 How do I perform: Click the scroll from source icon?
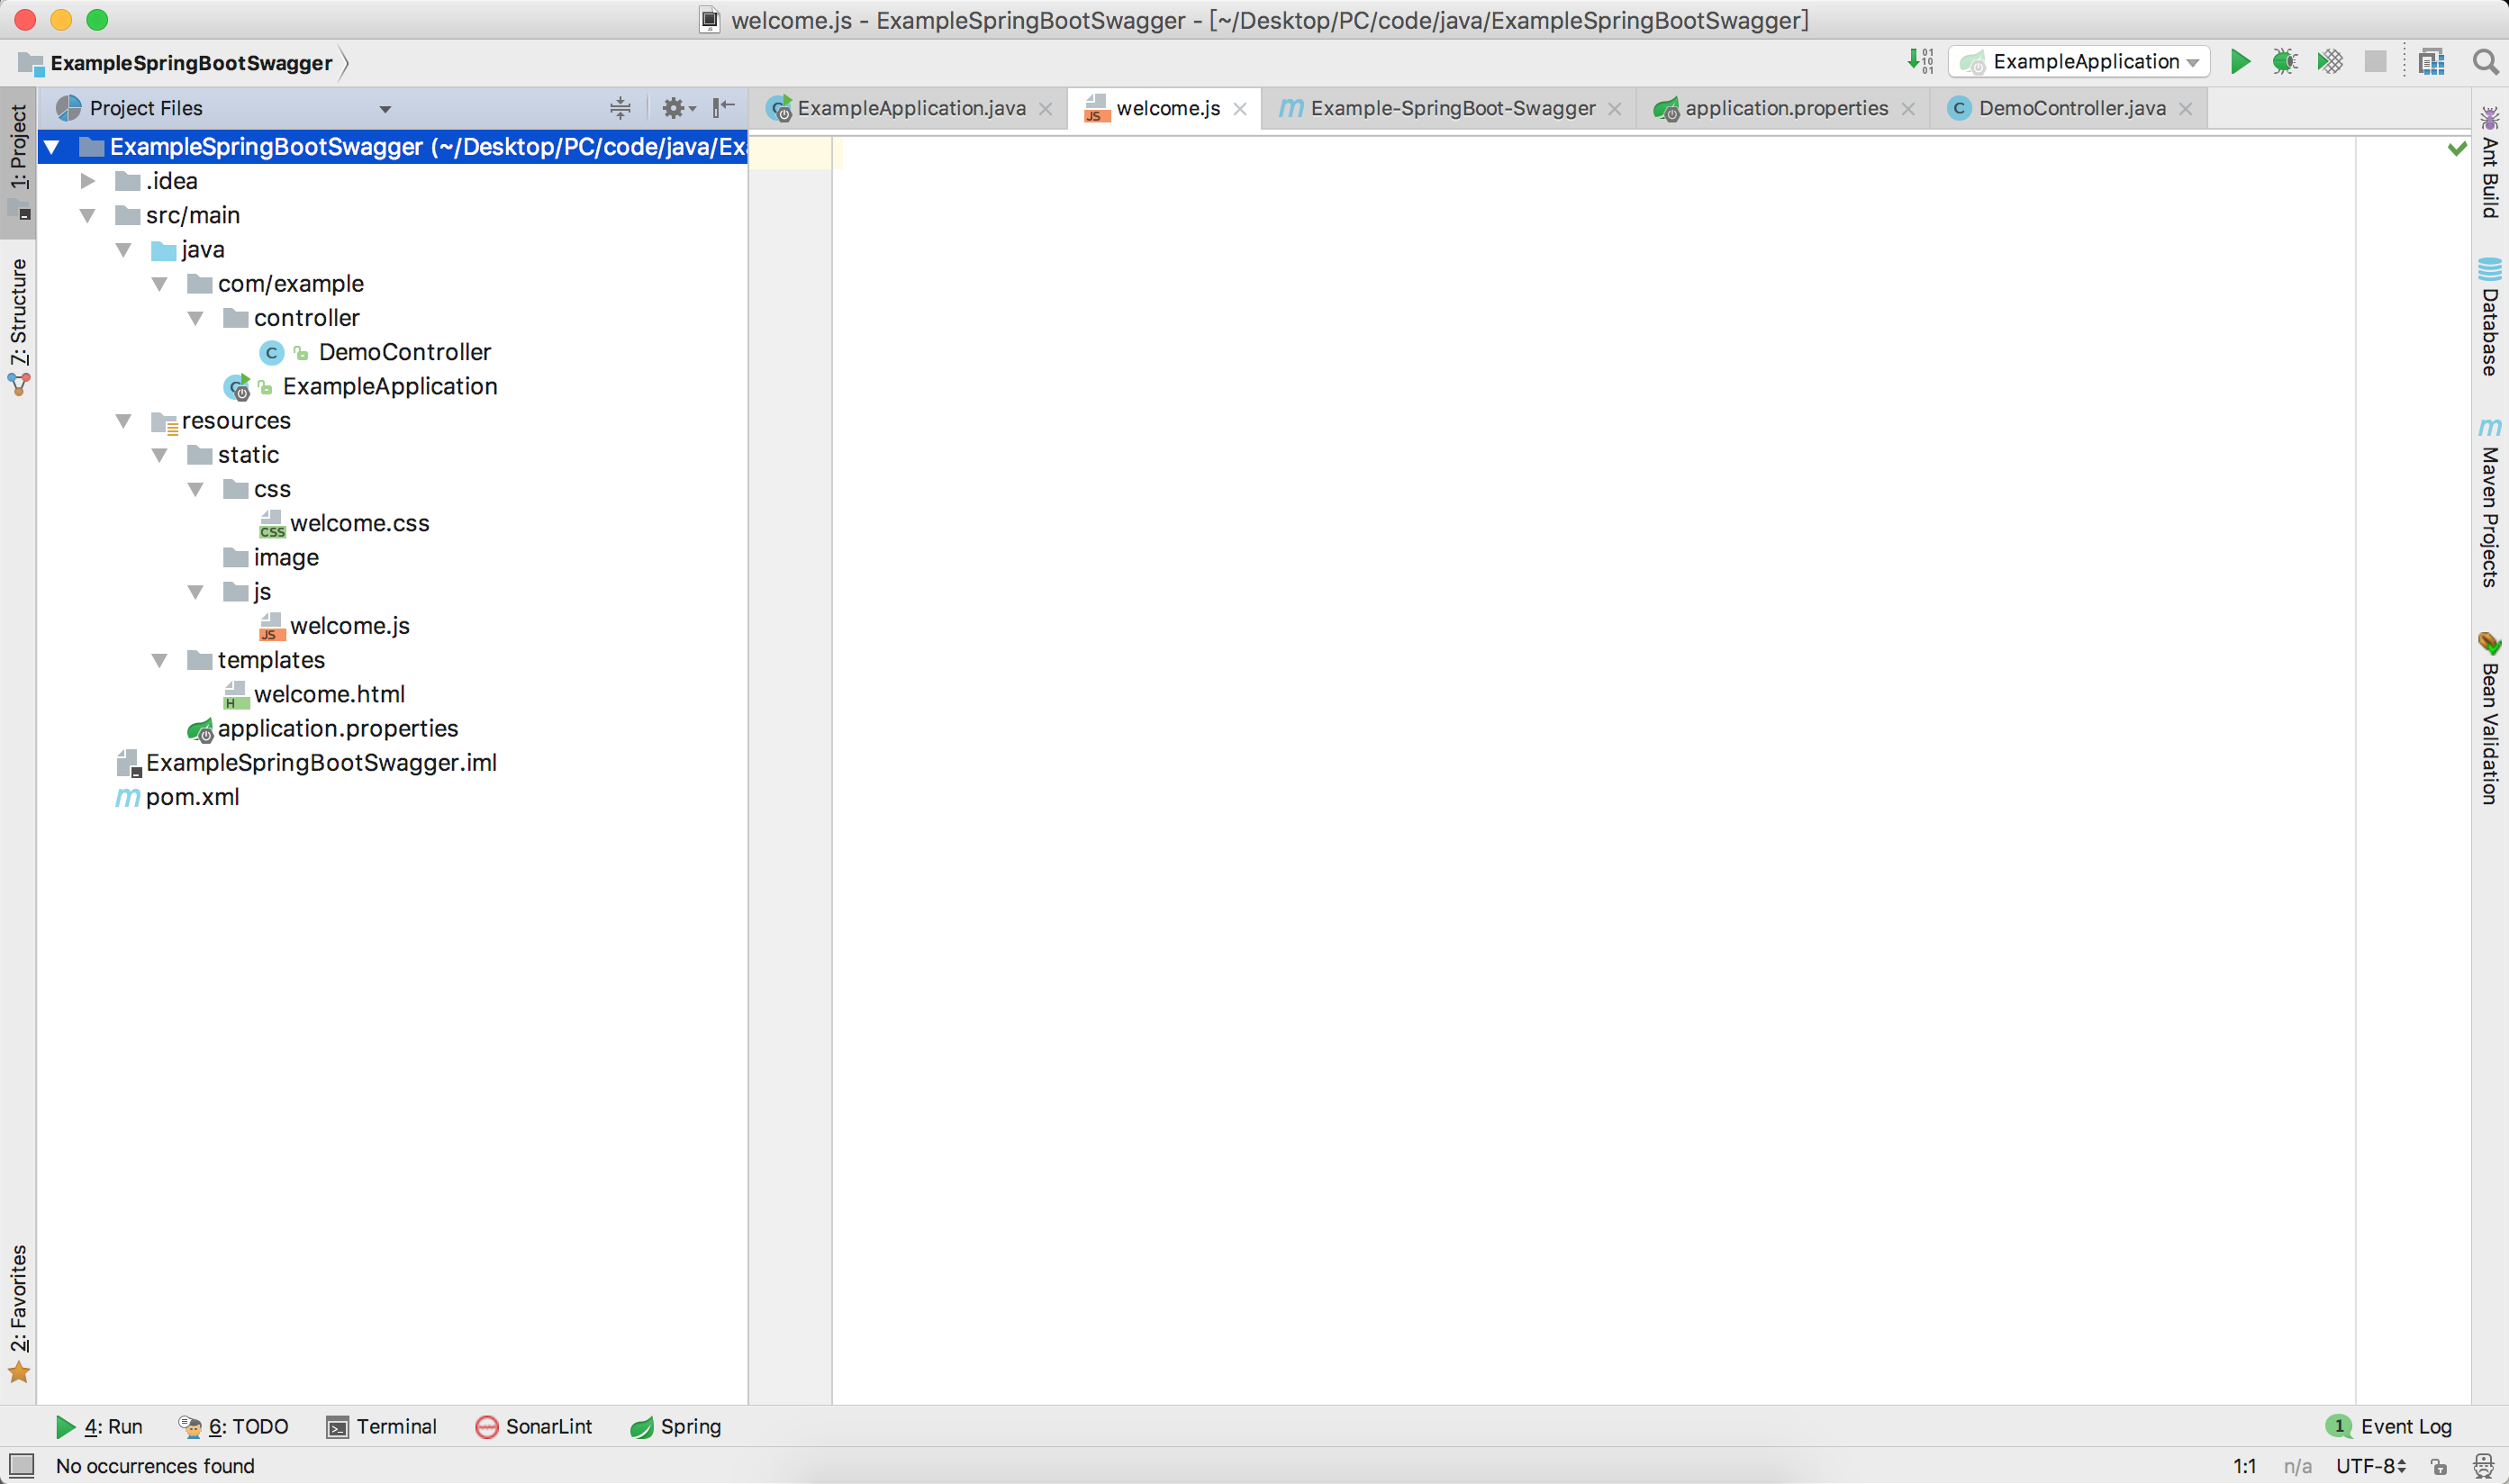tap(620, 108)
